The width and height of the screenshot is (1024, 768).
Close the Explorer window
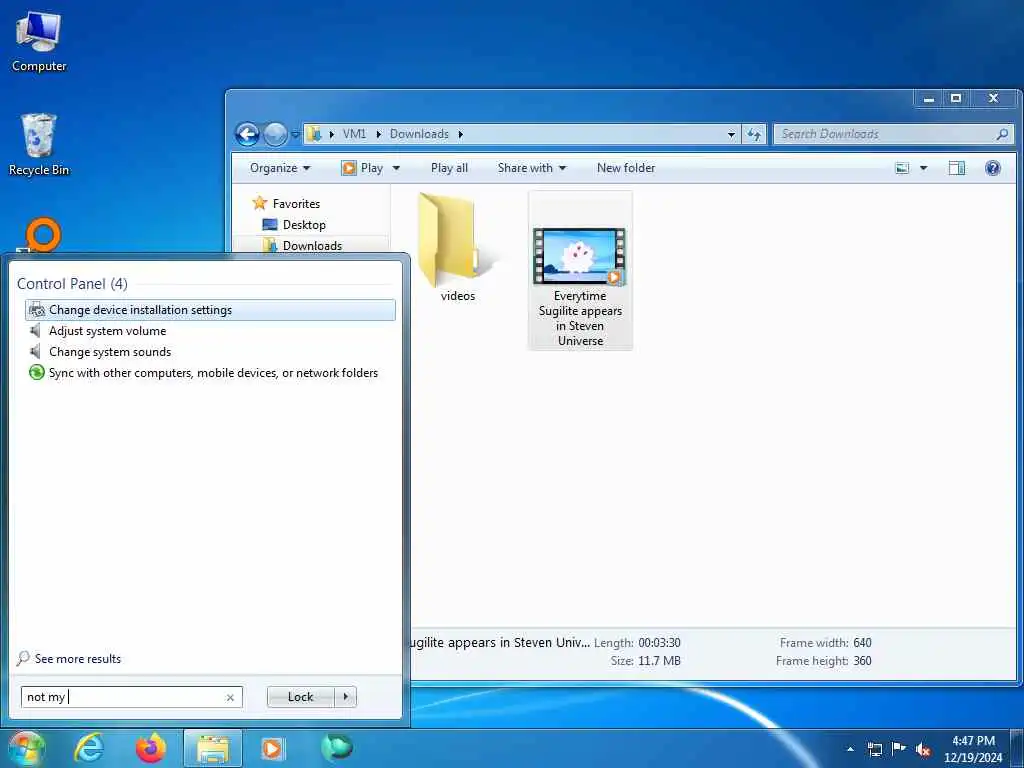pyautogui.click(x=993, y=99)
